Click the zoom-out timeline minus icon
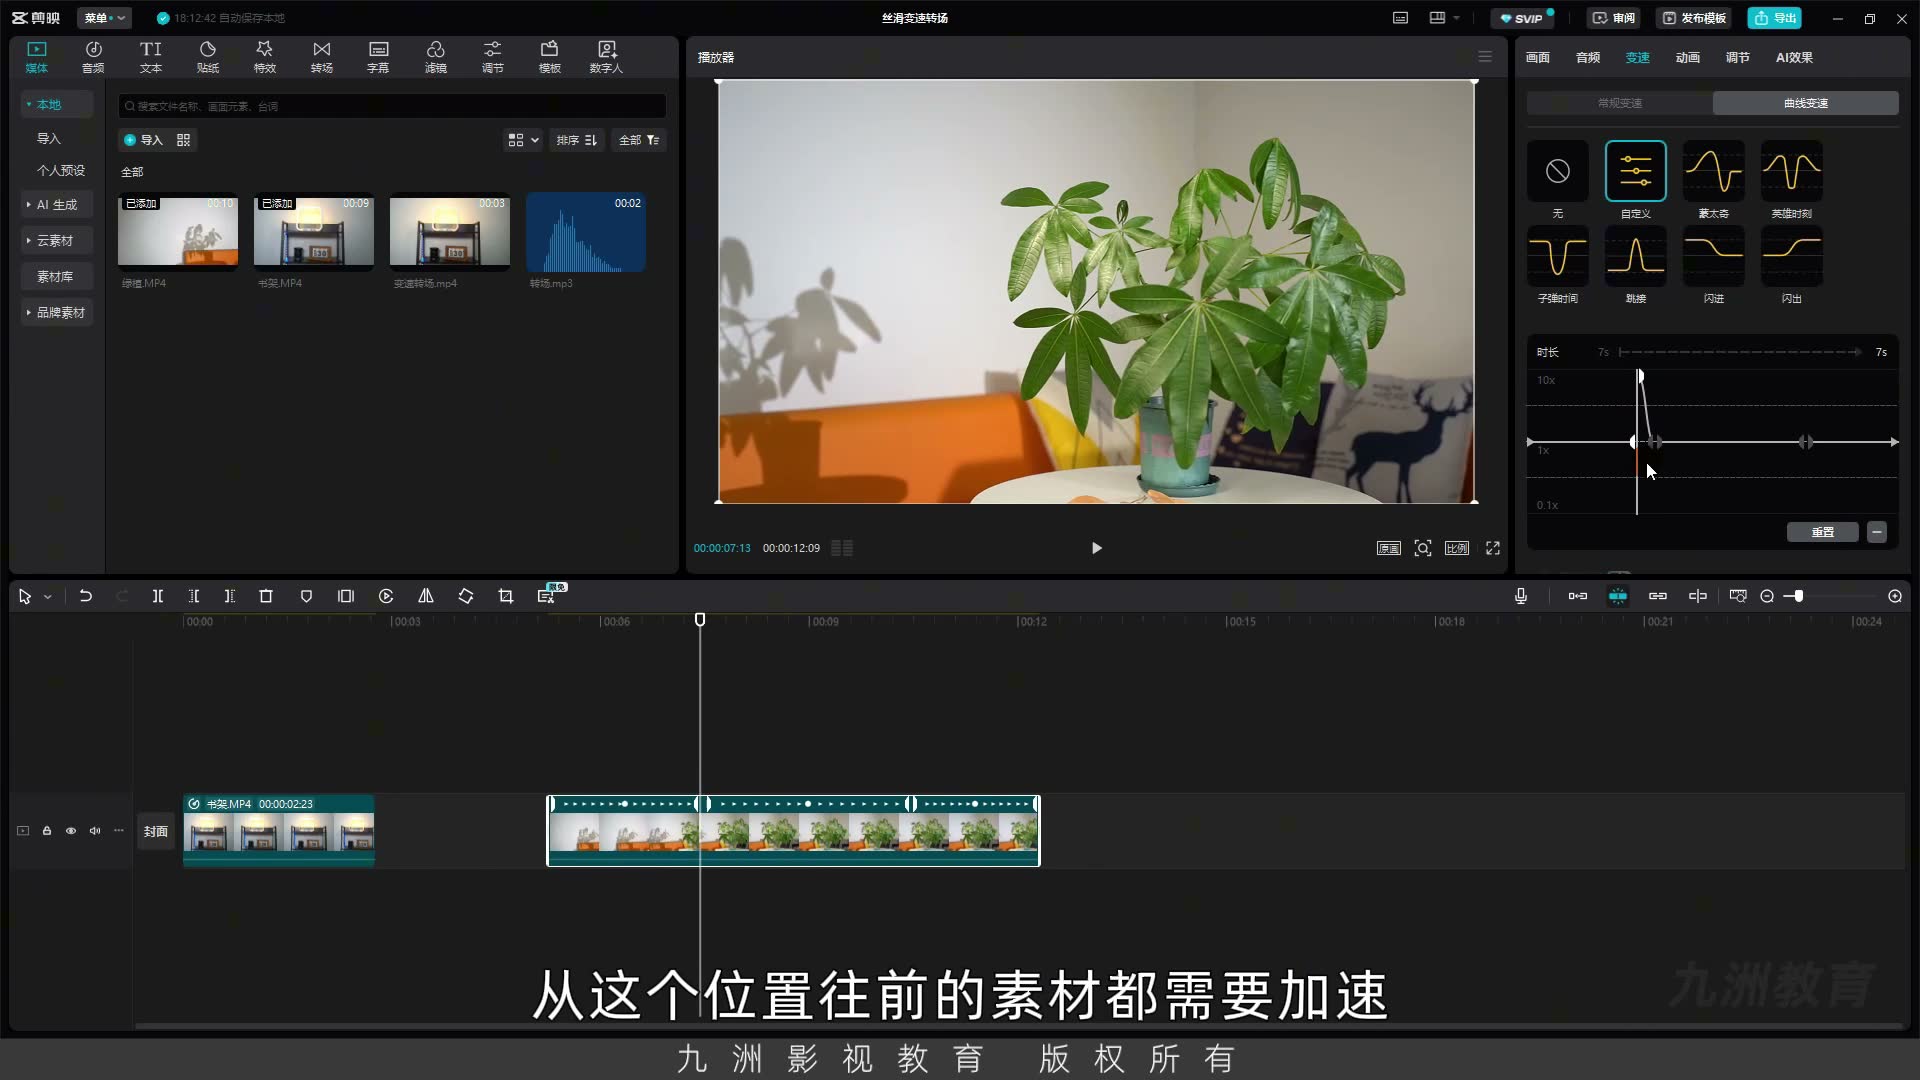This screenshot has width=1920, height=1080. pos(1767,596)
